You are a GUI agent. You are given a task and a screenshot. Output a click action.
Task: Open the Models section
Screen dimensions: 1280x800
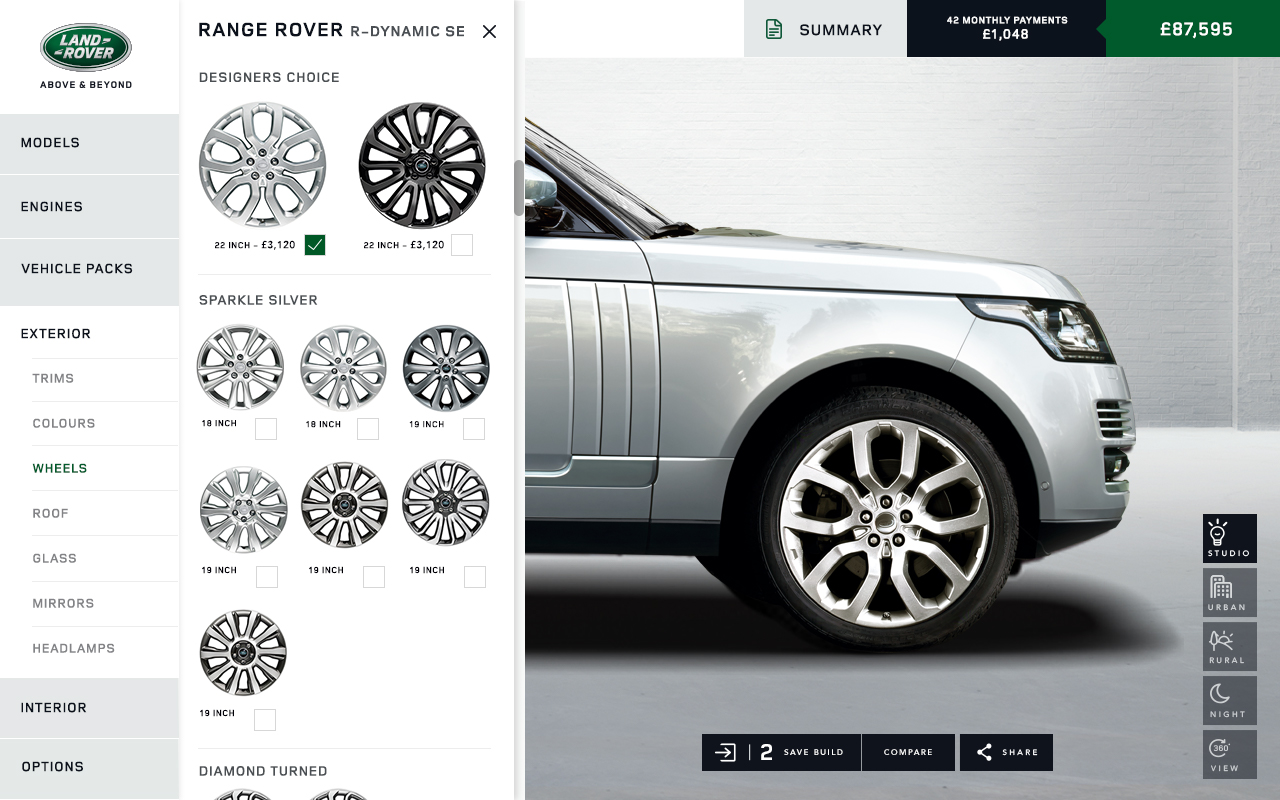[89, 143]
